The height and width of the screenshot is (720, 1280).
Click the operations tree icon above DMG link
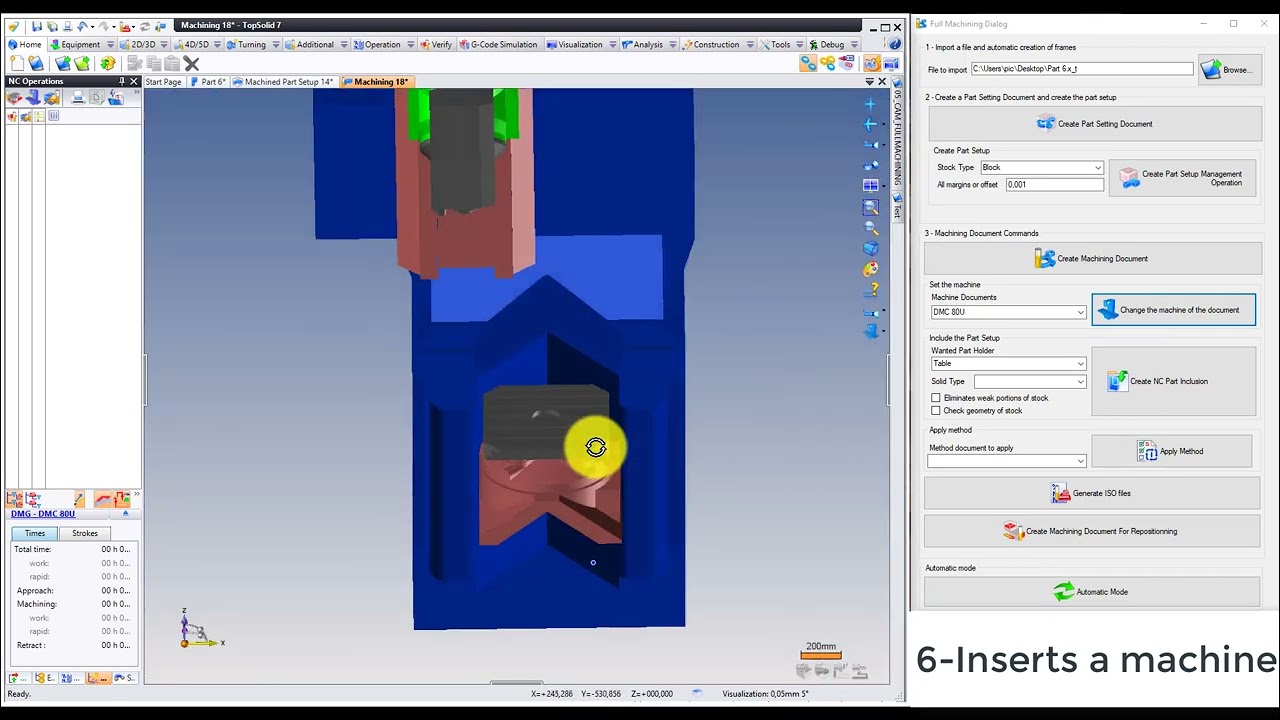14,498
